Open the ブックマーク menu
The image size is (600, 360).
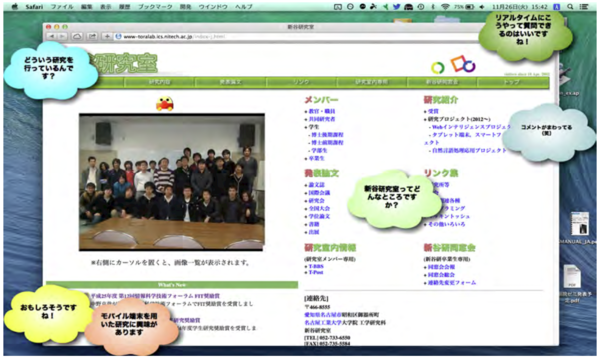pos(155,7)
